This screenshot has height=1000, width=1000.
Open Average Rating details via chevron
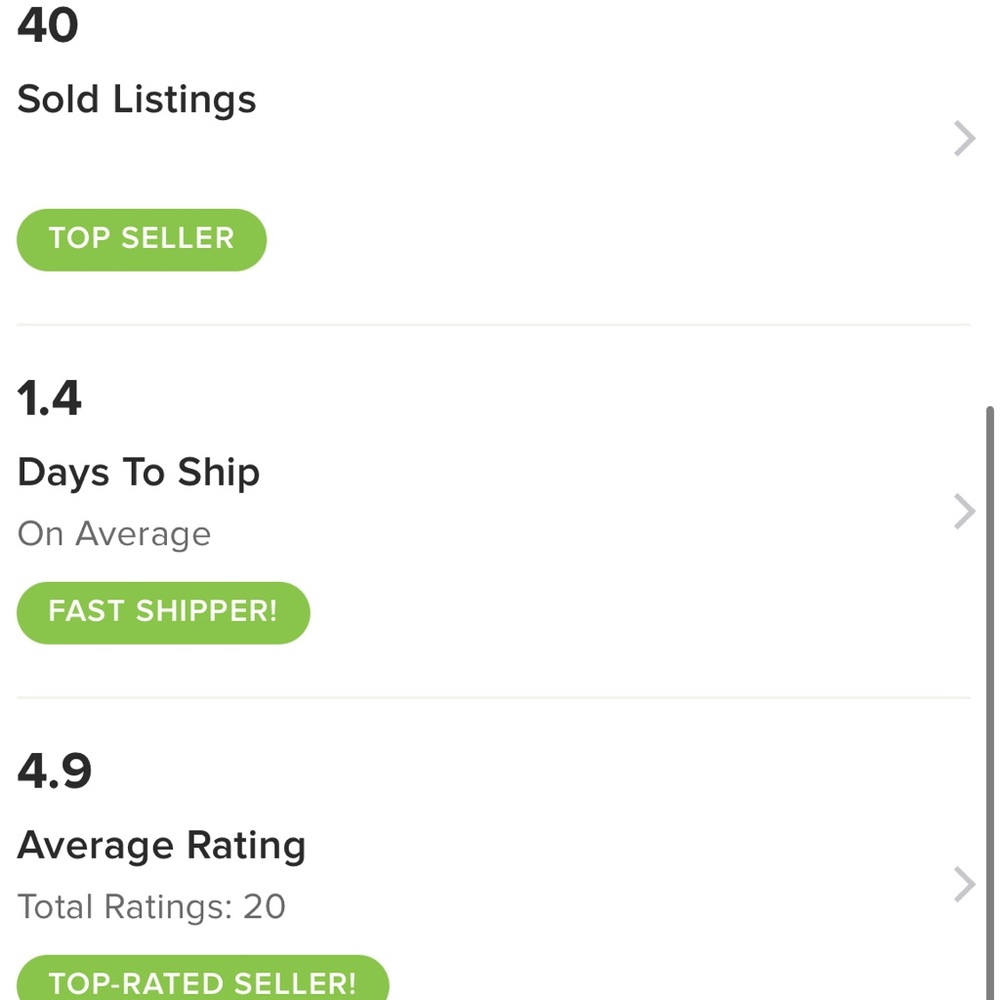964,884
